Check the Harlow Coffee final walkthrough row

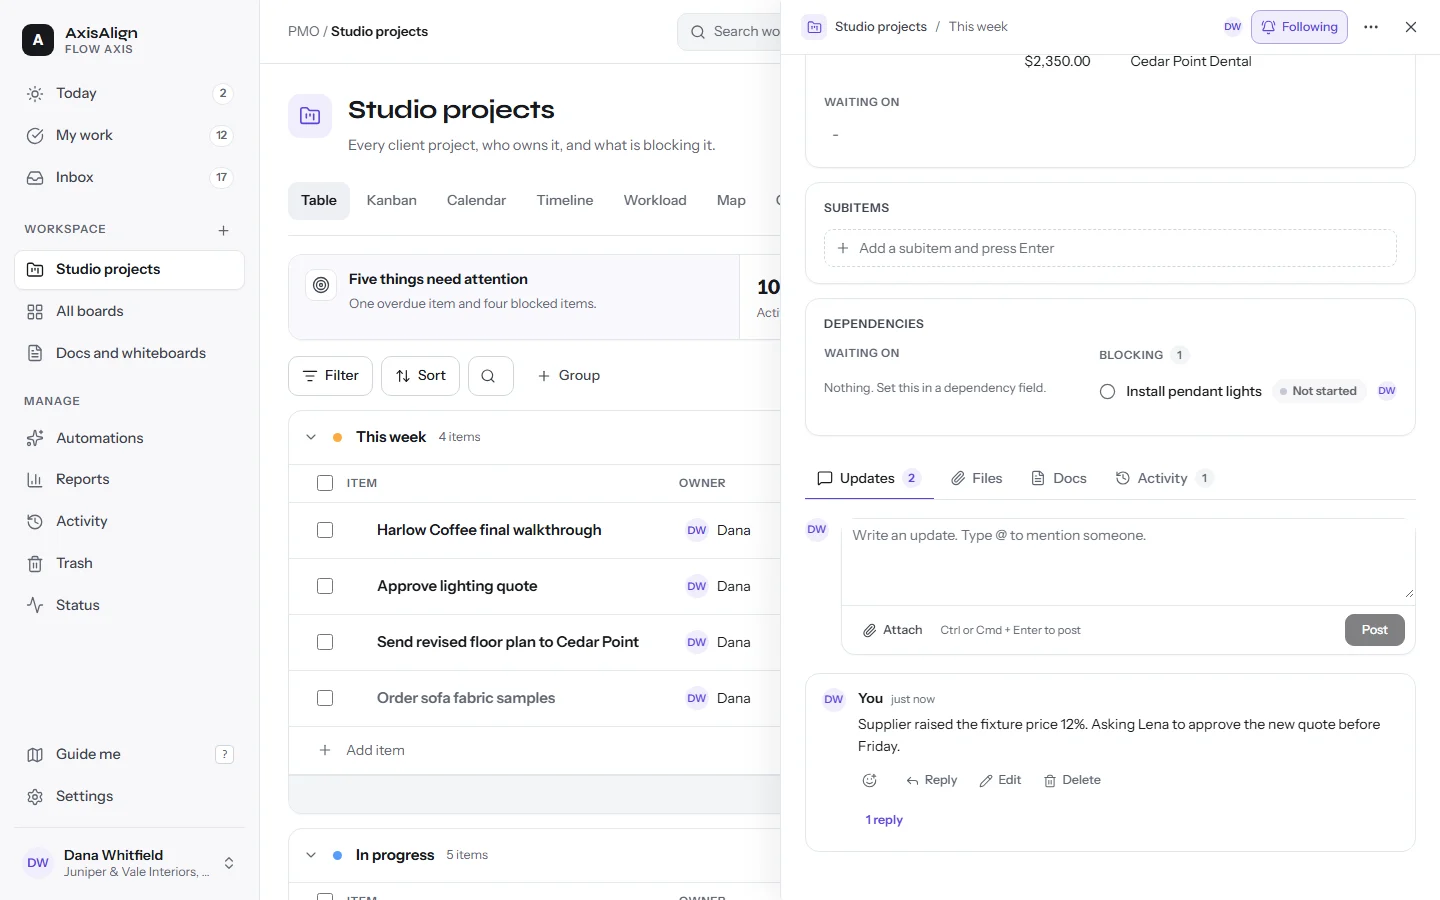point(325,530)
